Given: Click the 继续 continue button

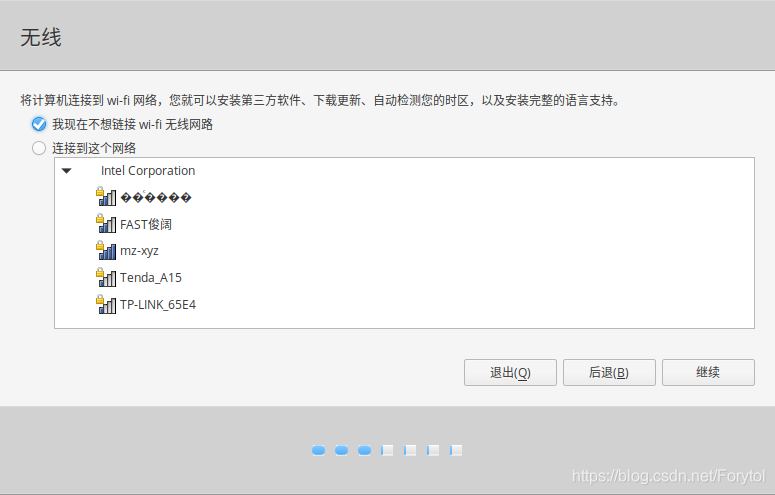Looking at the screenshot, I should pos(708,372).
